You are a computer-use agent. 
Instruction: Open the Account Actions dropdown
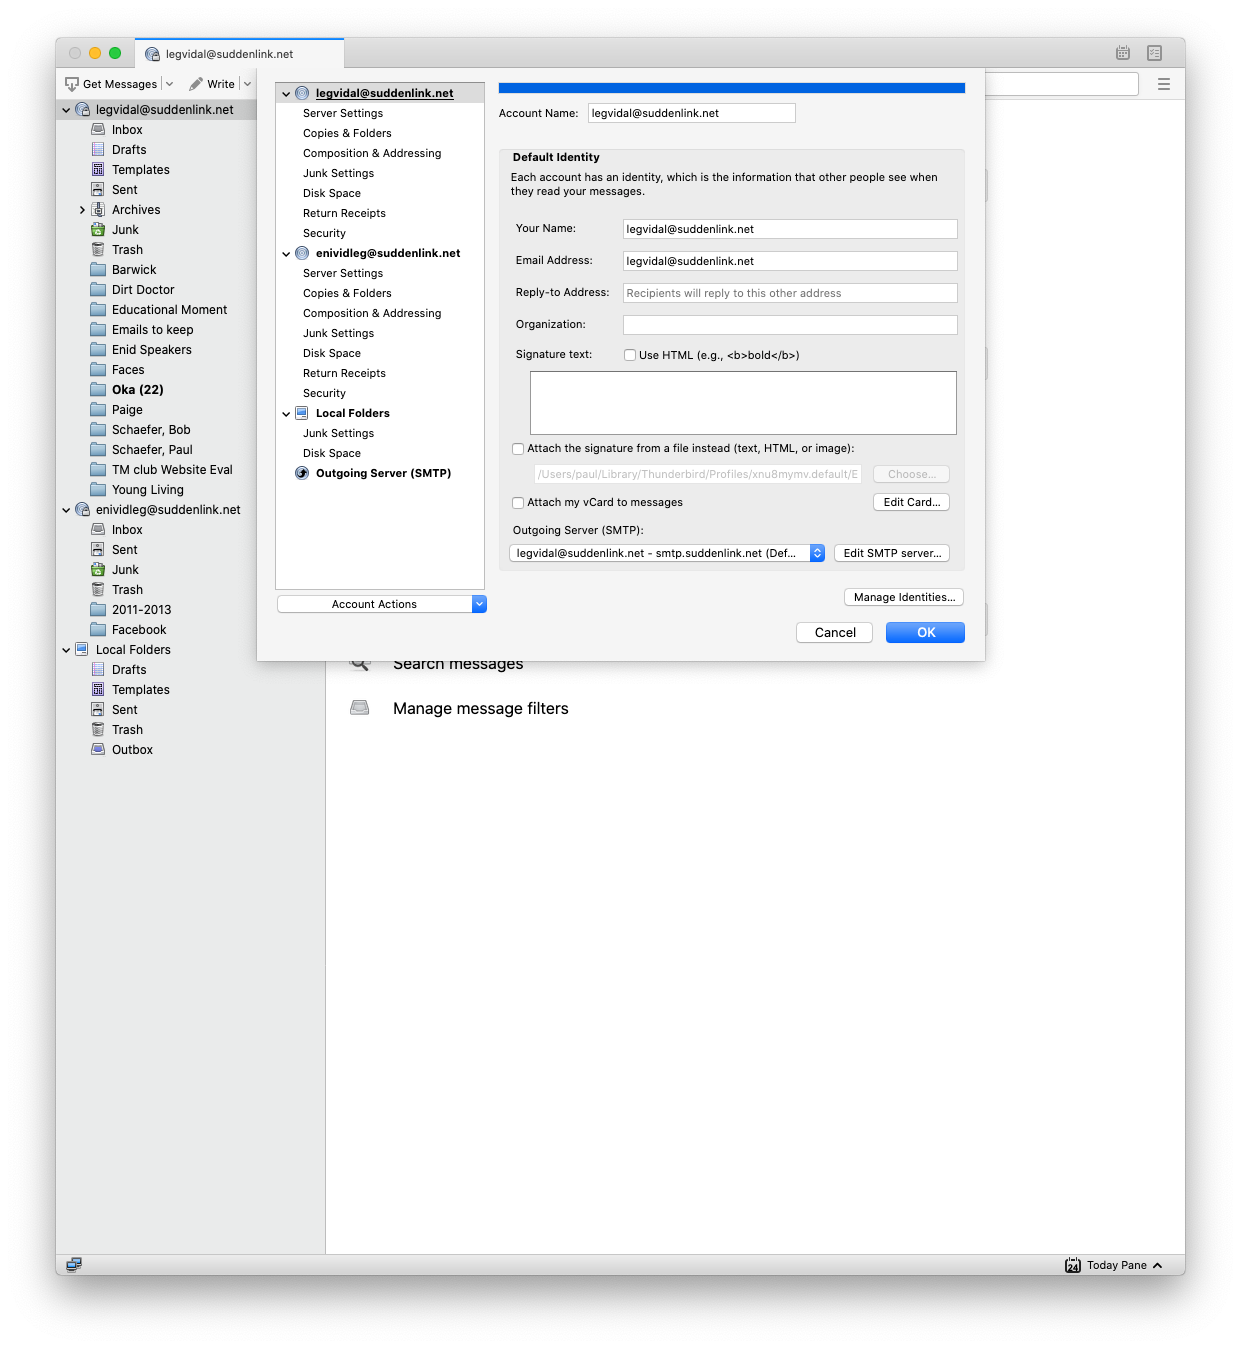(382, 604)
